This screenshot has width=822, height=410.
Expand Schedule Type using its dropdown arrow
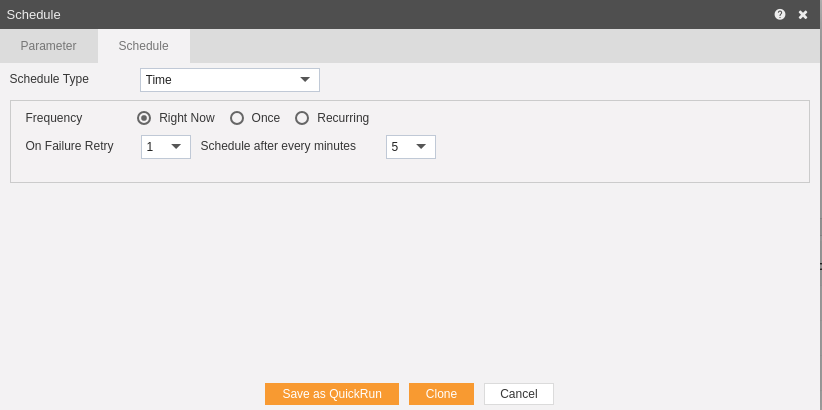point(305,80)
